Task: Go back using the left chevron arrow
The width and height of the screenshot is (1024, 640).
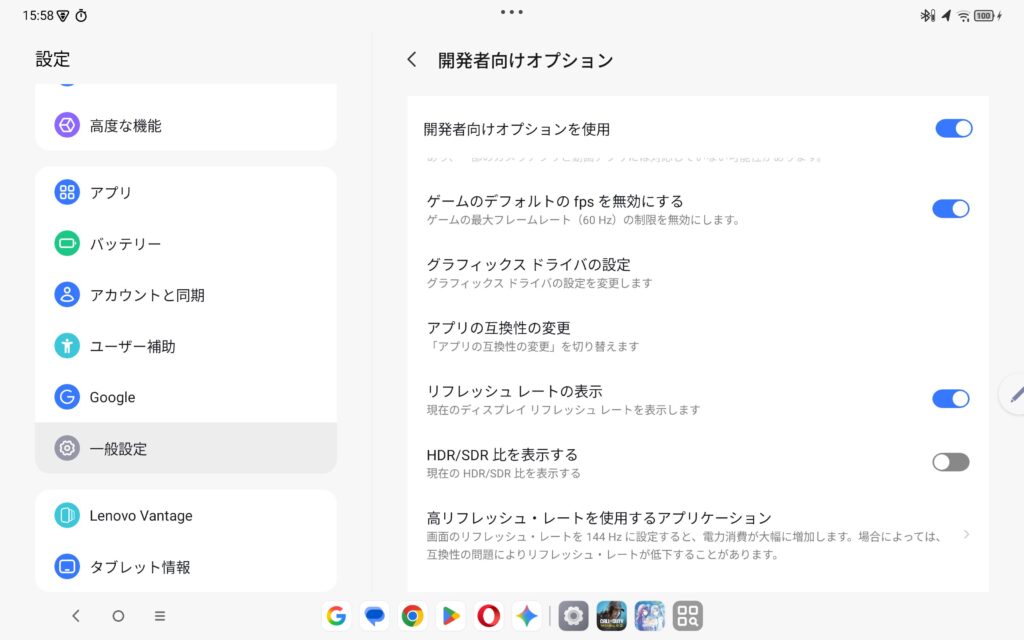Action: (x=412, y=59)
